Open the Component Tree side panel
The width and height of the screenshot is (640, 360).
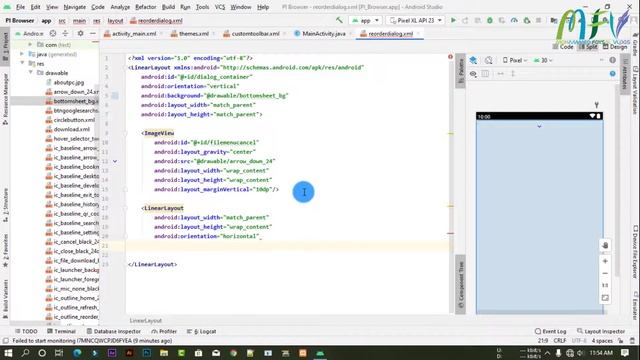coord(461,285)
